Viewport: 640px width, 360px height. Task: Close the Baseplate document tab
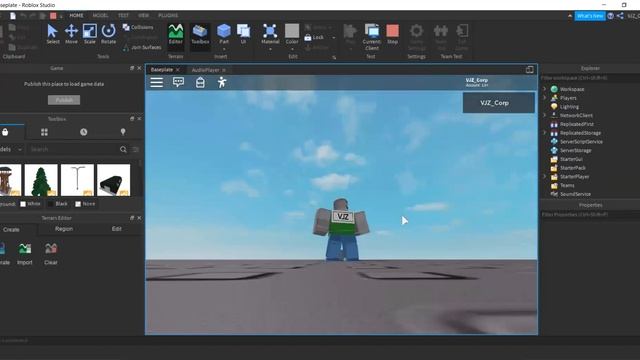coord(178,70)
